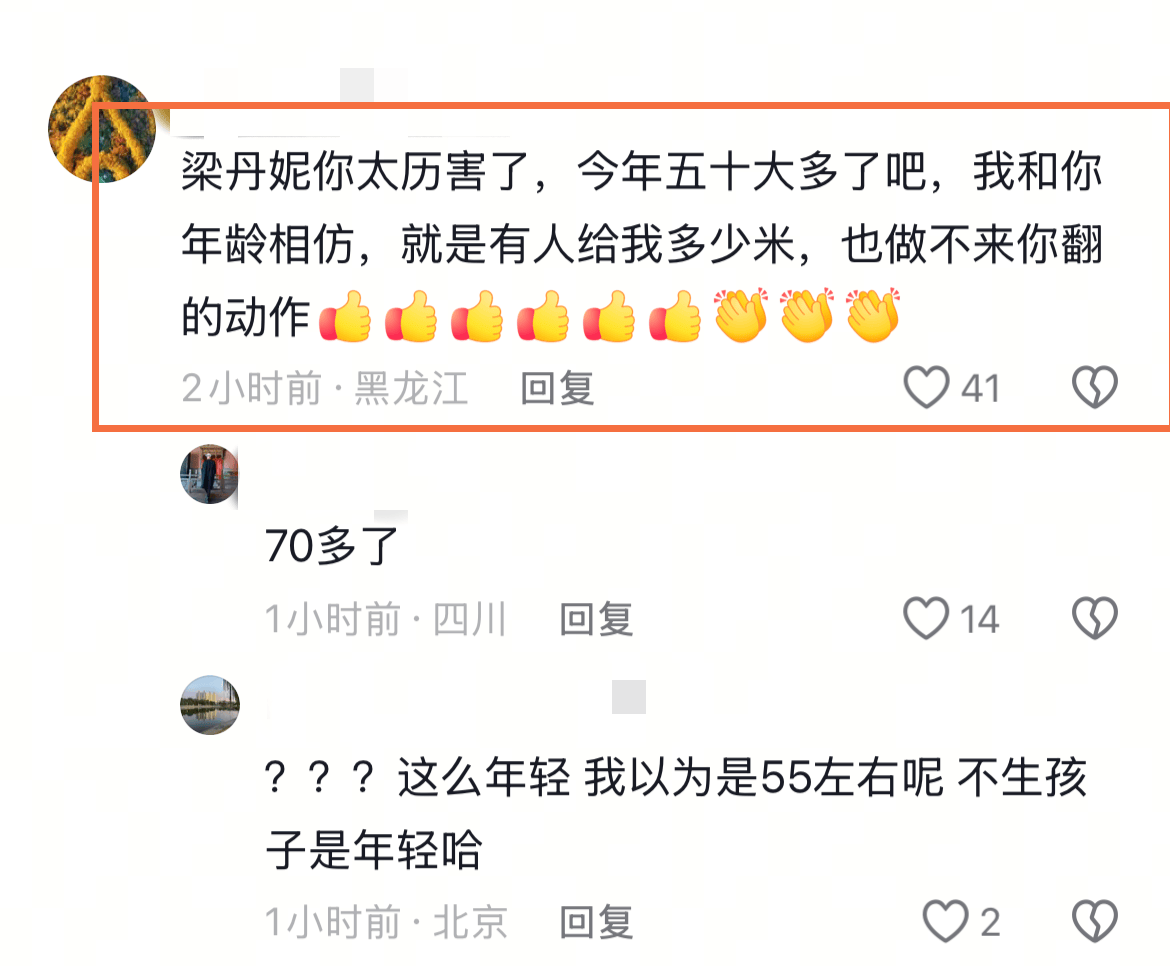Click the last clapping-hands emoji
Viewport: 1170px width, 966px height.
(873, 316)
